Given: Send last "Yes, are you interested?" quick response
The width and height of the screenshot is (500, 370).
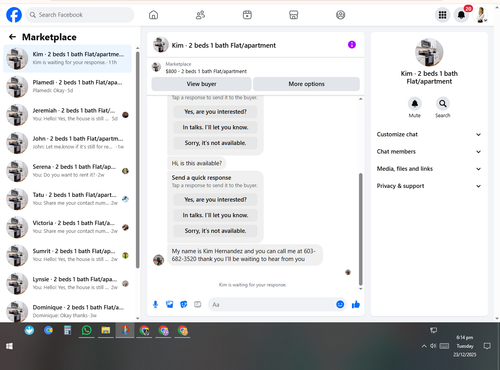Looking at the screenshot, I should 215,200.
